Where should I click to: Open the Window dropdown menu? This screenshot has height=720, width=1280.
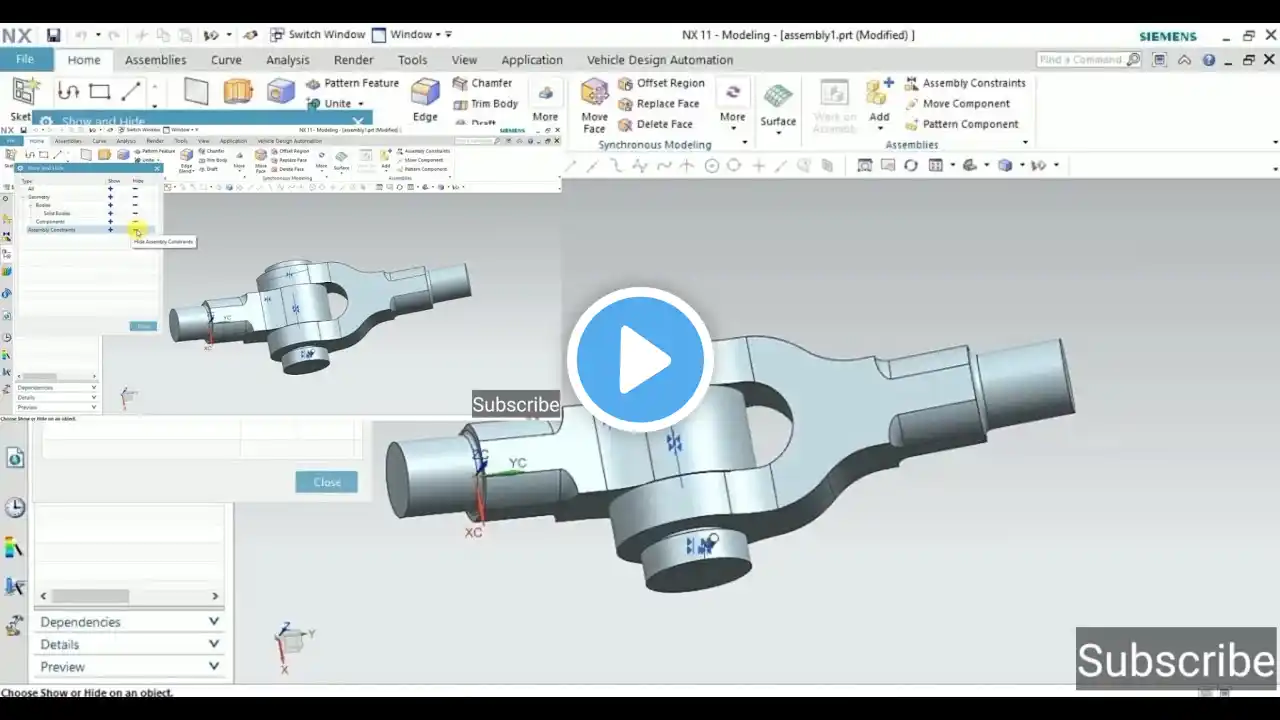point(412,35)
